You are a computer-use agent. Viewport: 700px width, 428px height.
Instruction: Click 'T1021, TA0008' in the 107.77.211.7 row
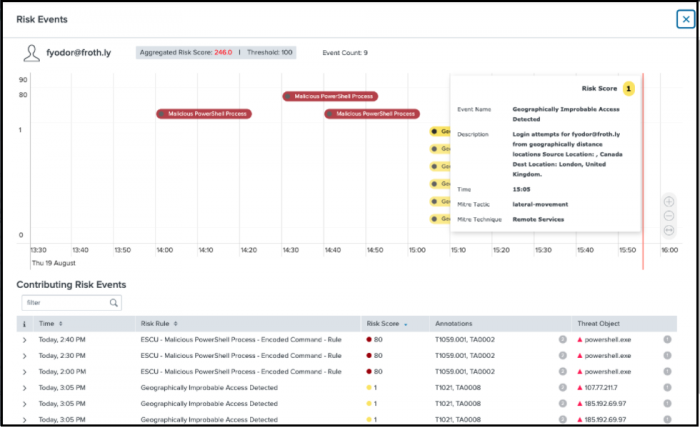[458, 388]
